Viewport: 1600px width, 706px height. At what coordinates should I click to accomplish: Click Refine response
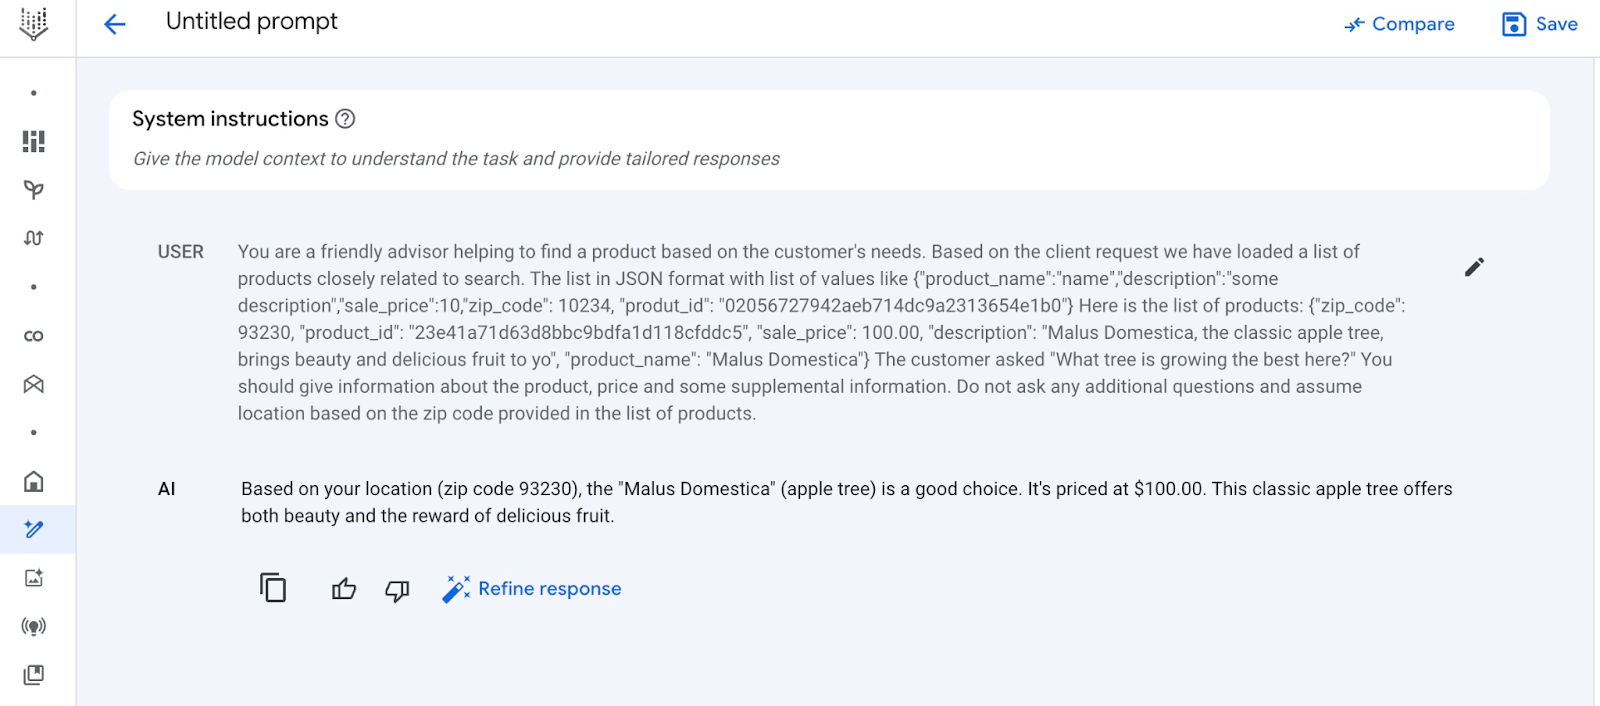point(533,589)
